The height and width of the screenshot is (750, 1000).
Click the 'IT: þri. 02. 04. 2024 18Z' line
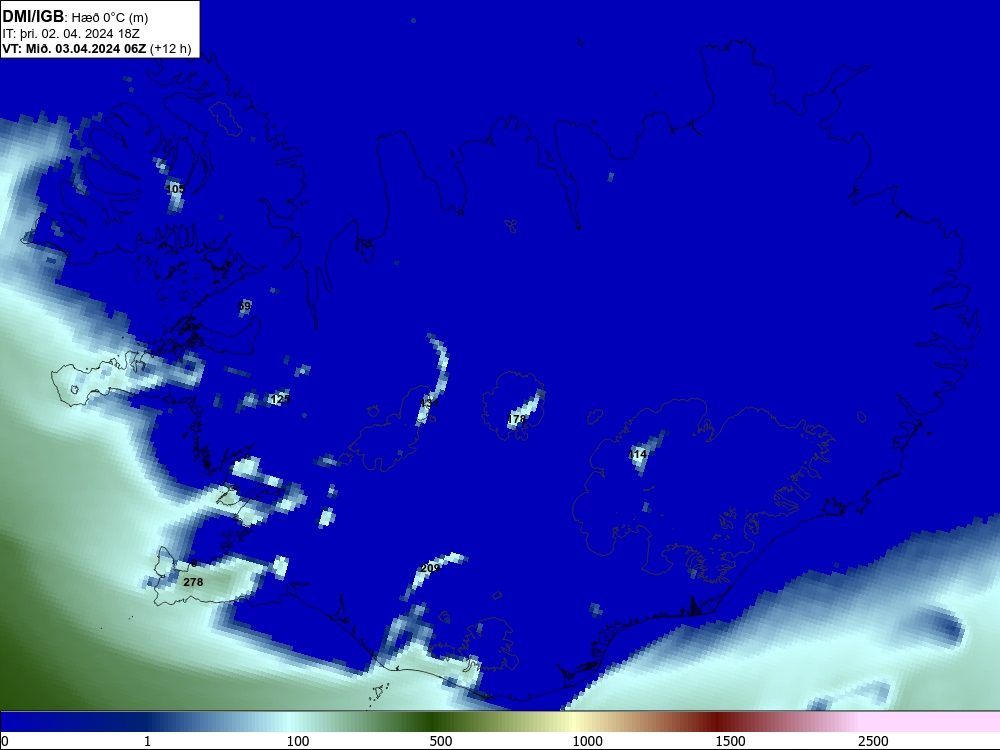pos(71,34)
